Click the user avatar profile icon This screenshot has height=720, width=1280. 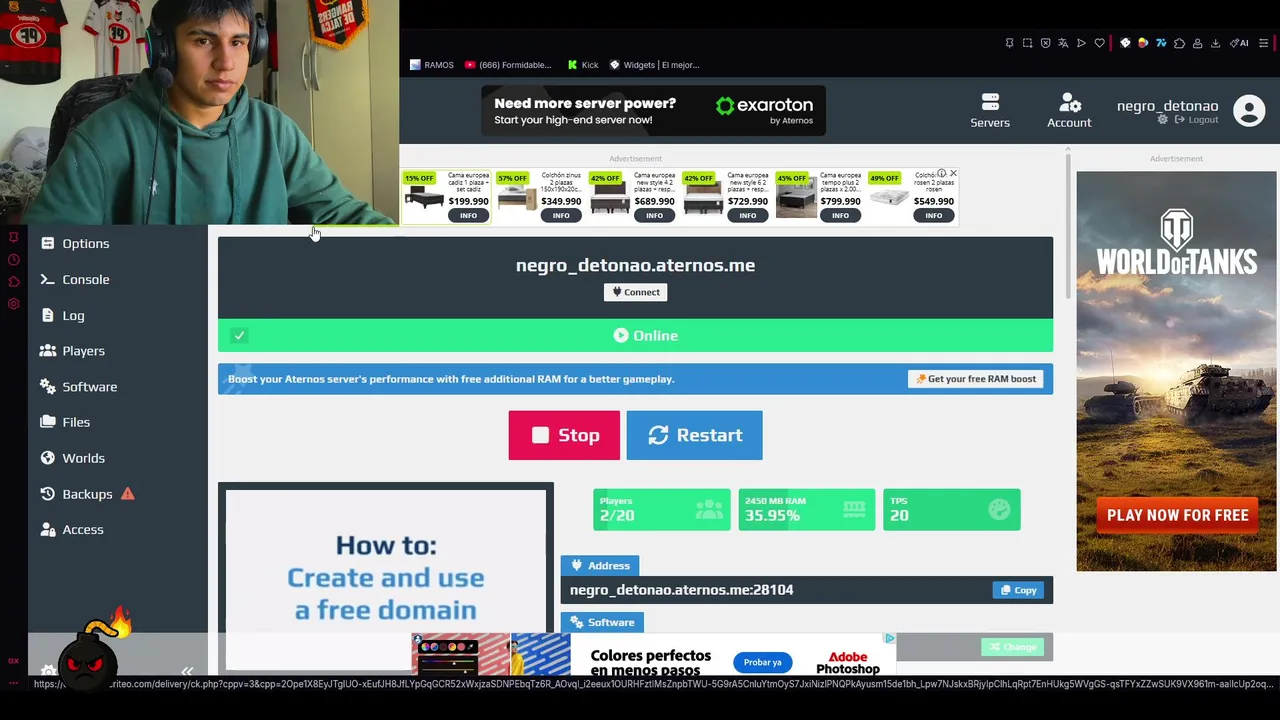[1249, 110]
